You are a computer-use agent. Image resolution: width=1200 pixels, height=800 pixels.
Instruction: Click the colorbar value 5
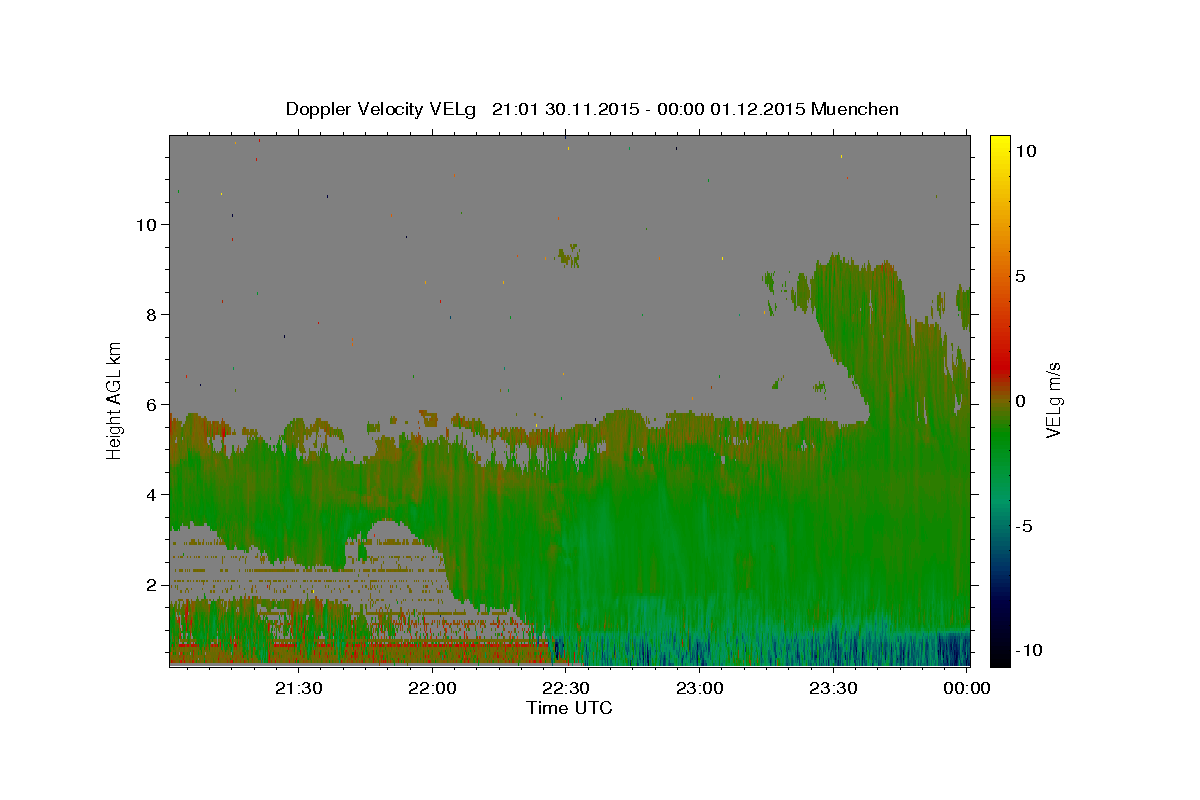coord(1020,276)
